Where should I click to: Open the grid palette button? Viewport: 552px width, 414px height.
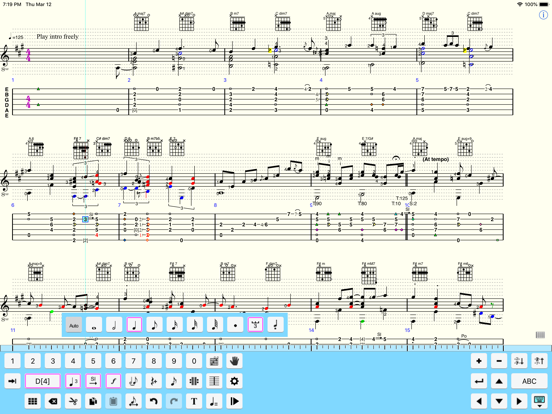point(32,401)
